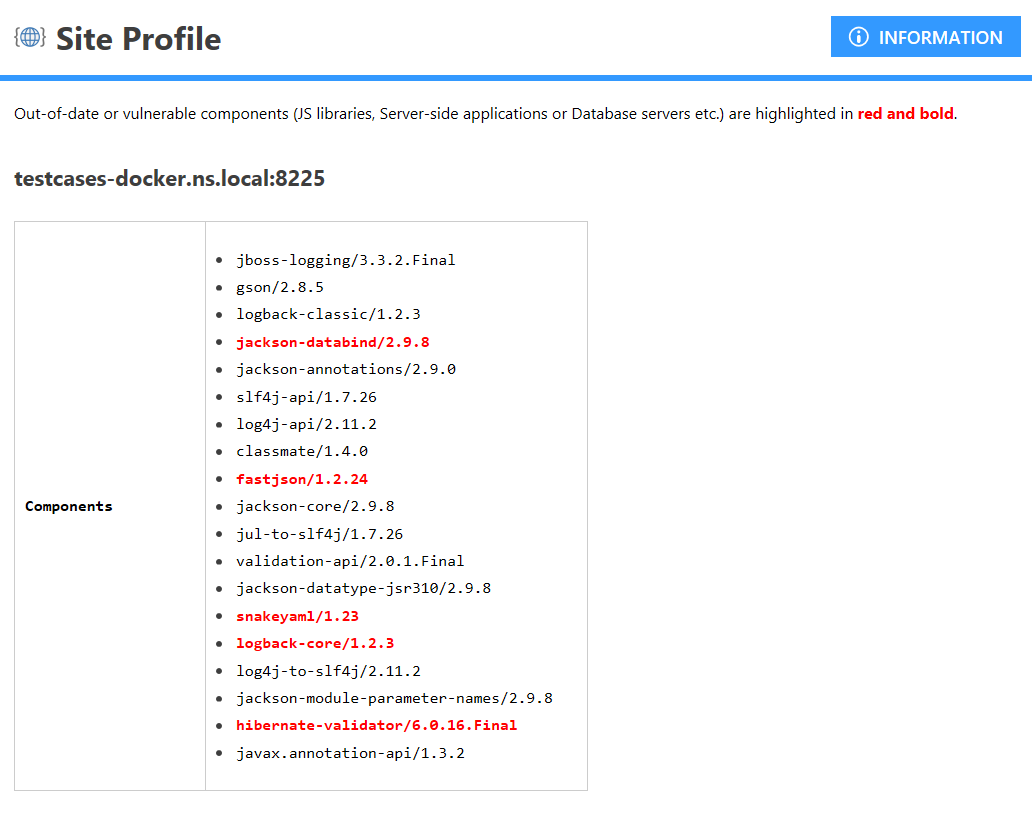Click the globe icon beside Site Profile
The image size is (1032, 817).
point(30,36)
